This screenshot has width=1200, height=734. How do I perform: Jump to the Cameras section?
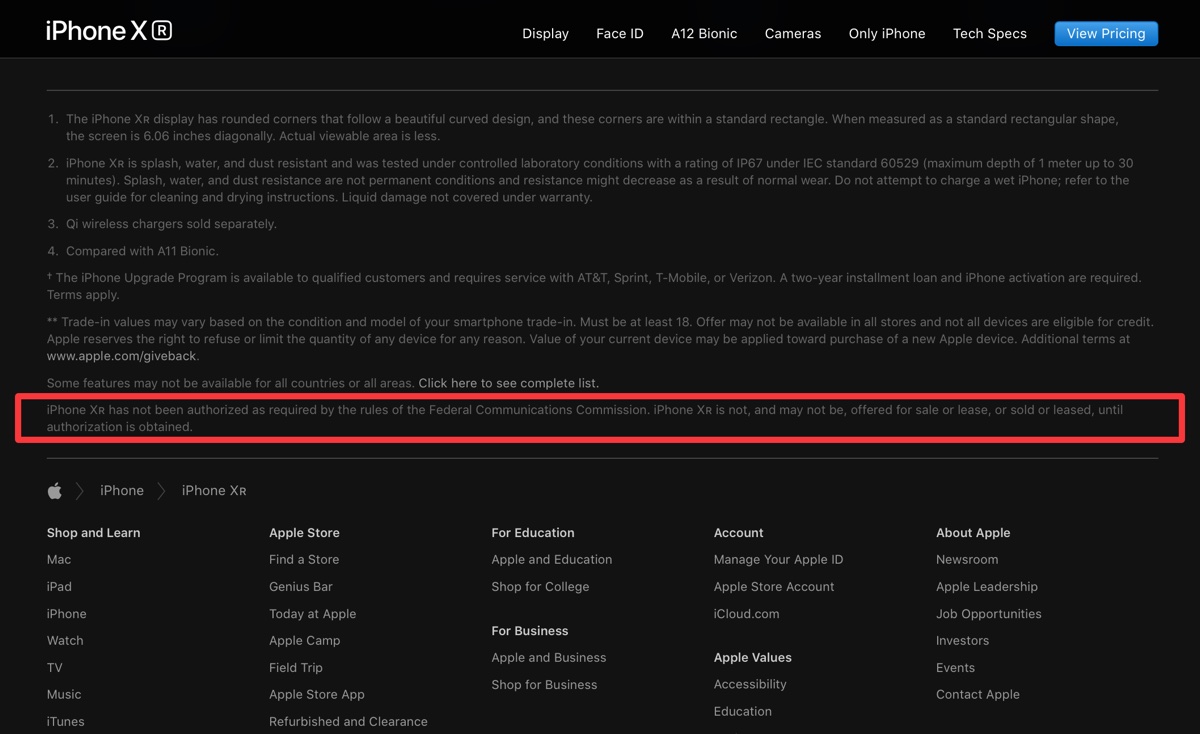(793, 33)
